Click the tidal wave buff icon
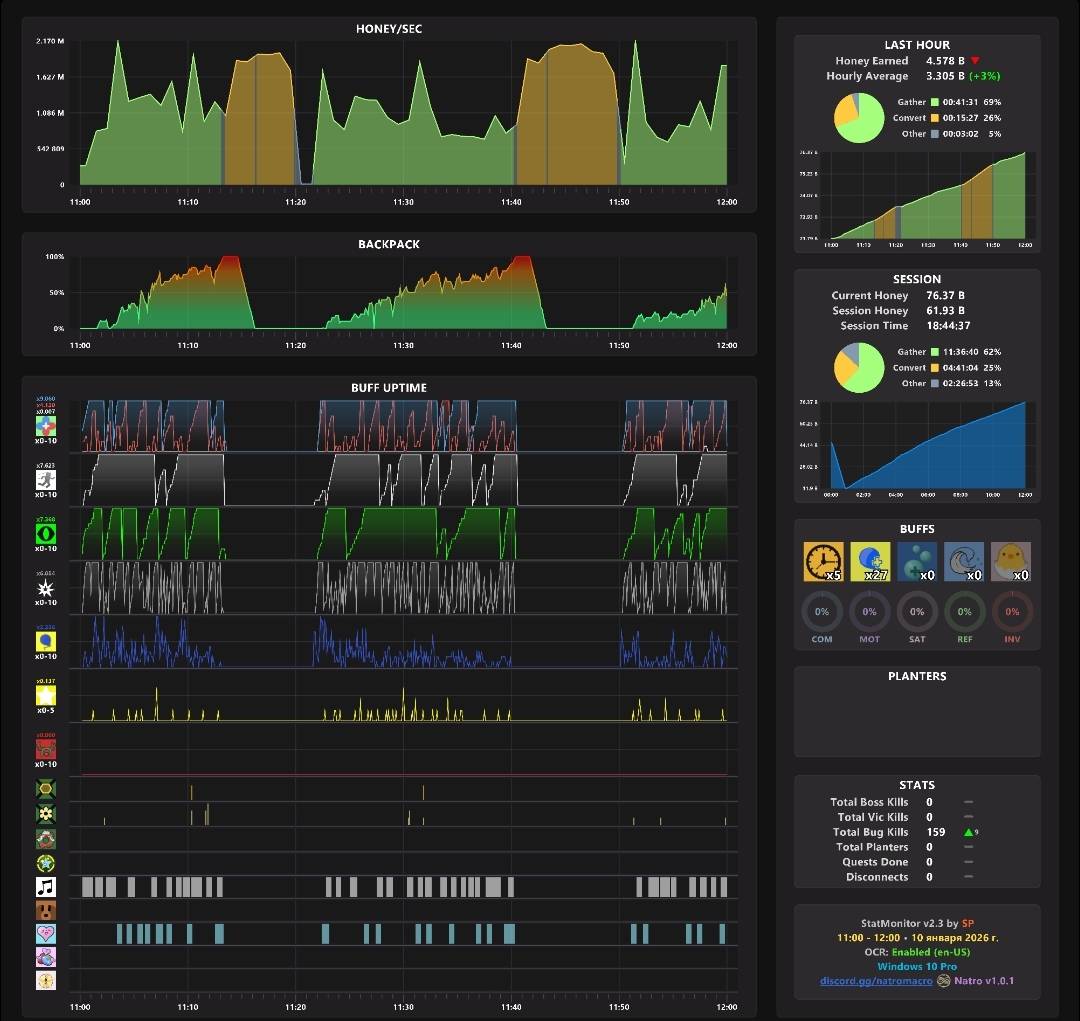 pos(964,561)
